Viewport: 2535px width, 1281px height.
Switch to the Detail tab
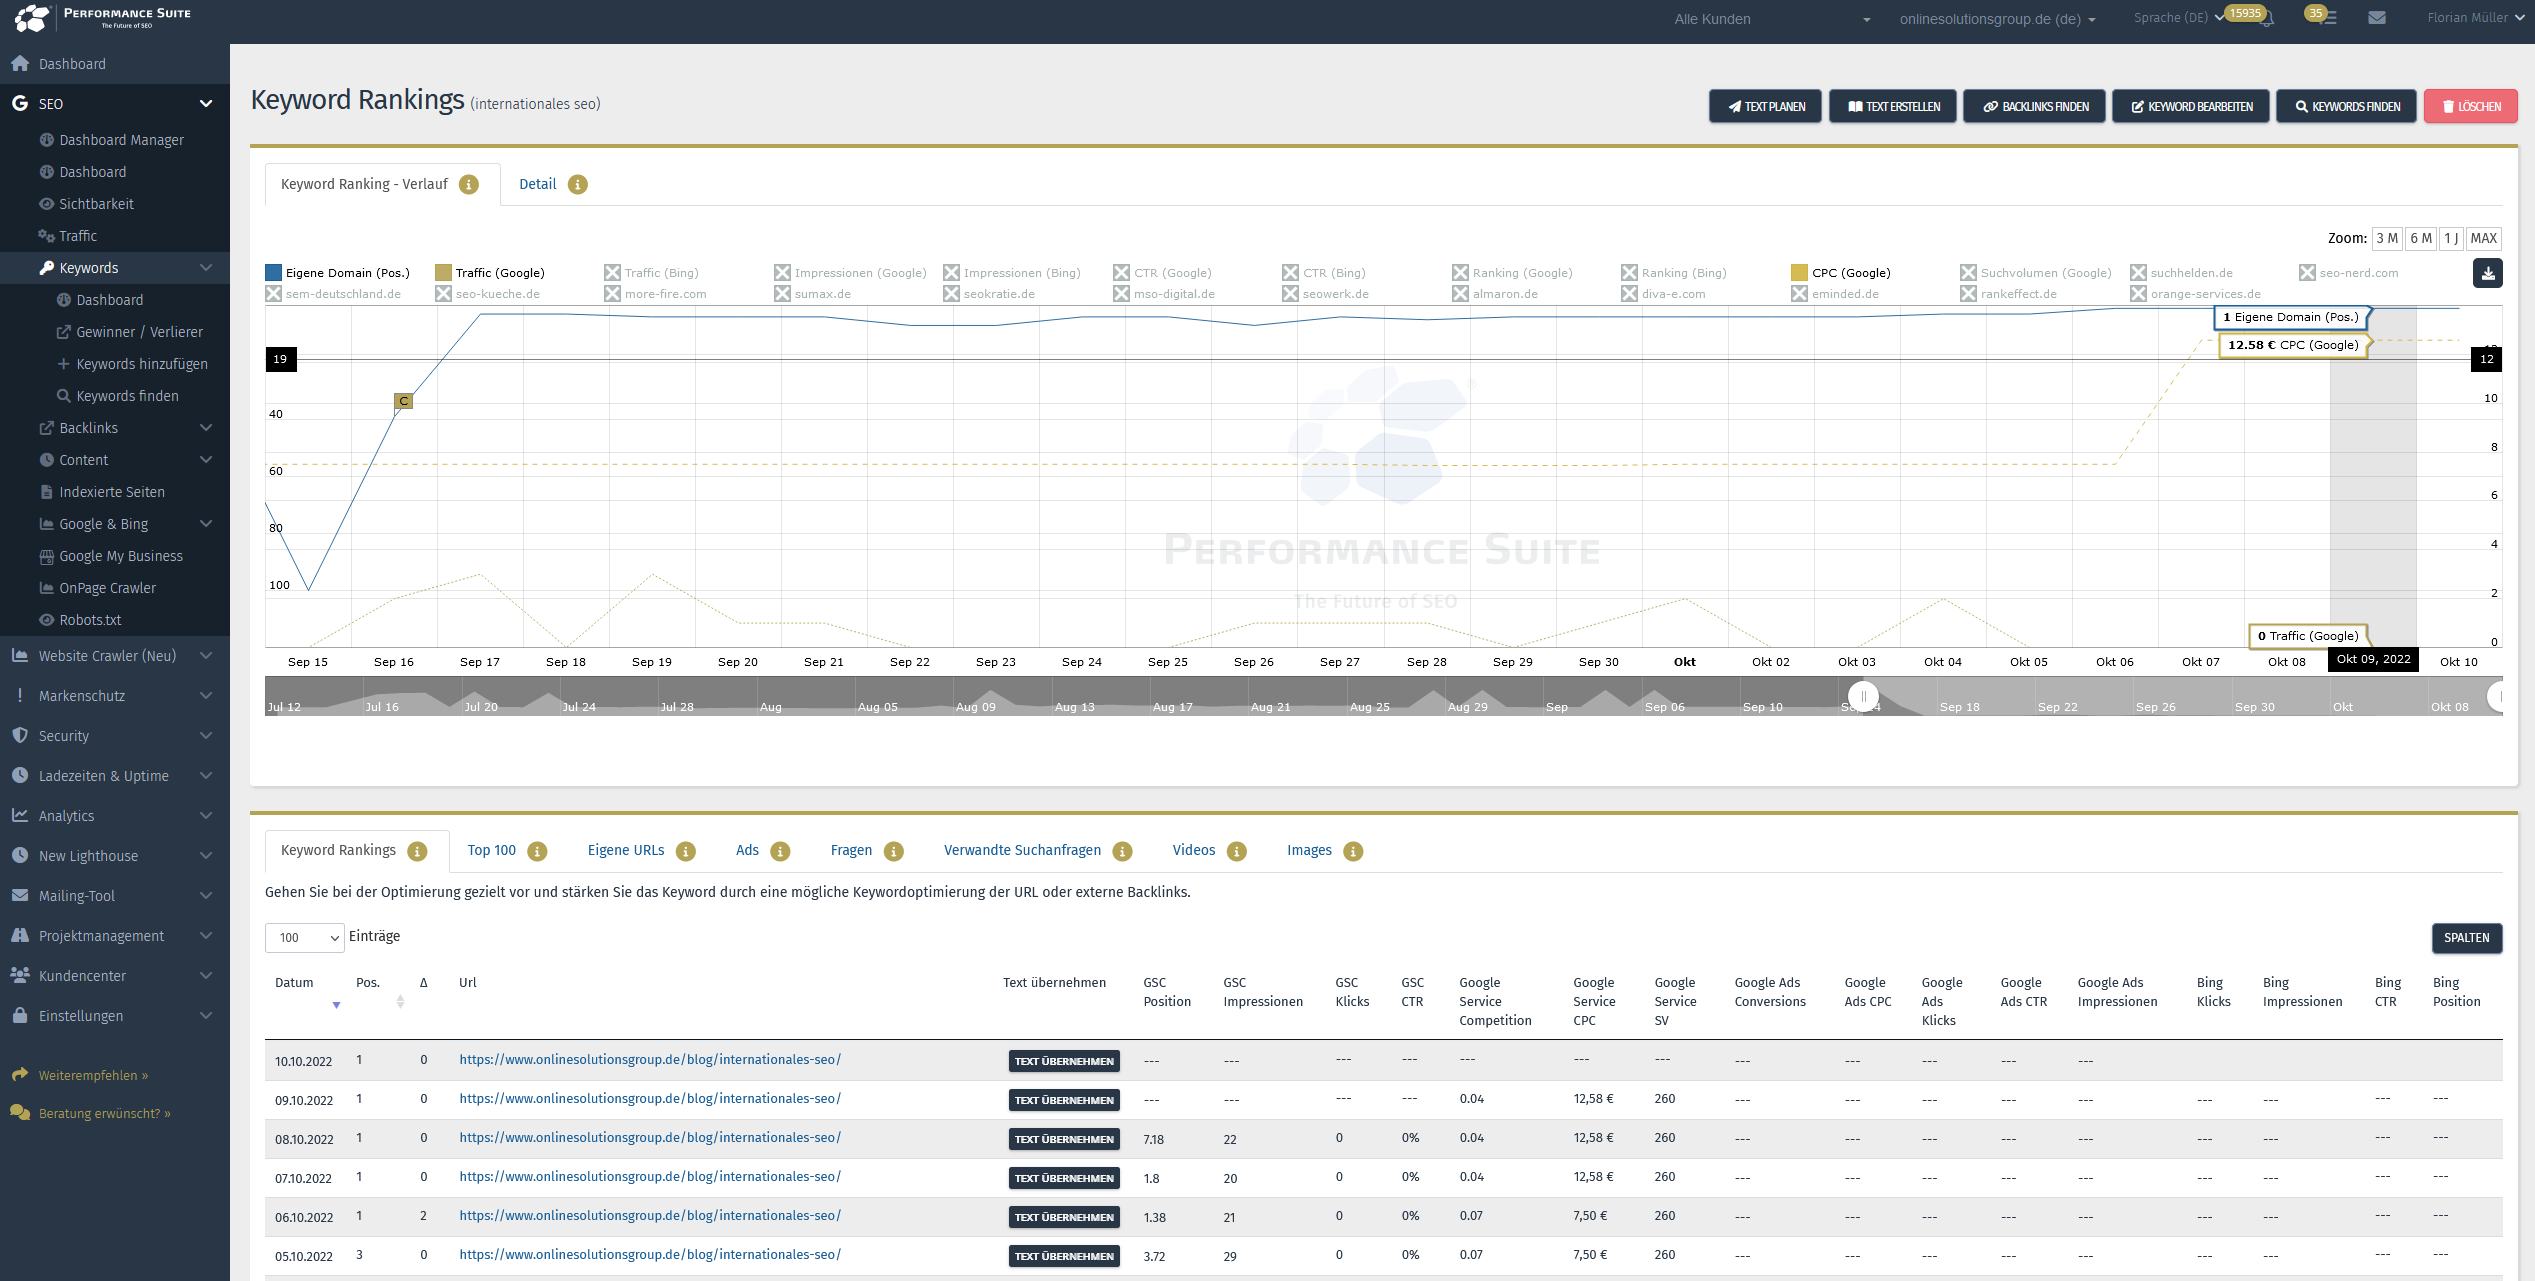pyautogui.click(x=538, y=185)
